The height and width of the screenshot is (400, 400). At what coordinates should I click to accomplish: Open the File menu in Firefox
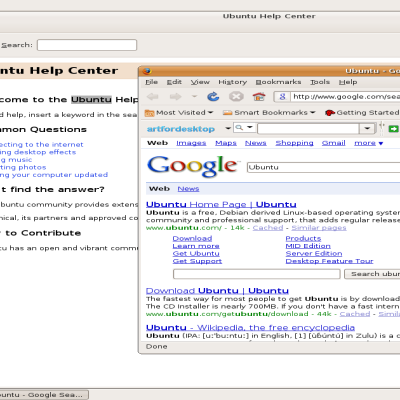click(x=152, y=82)
